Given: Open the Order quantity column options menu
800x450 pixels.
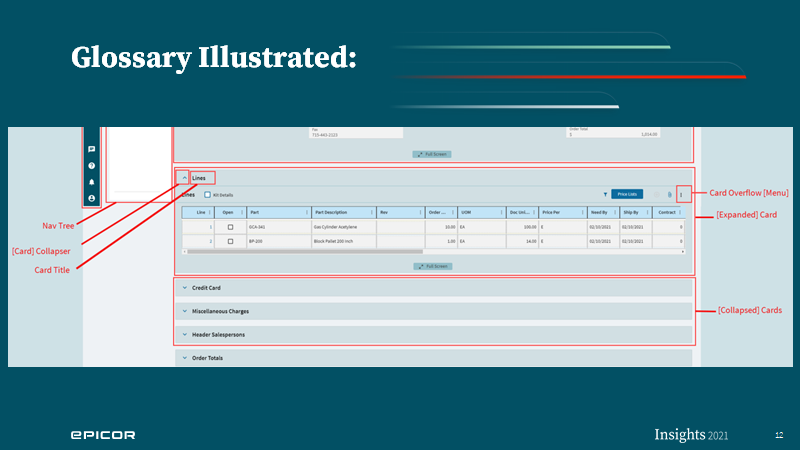Looking at the screenshot, I should point(453,212).
